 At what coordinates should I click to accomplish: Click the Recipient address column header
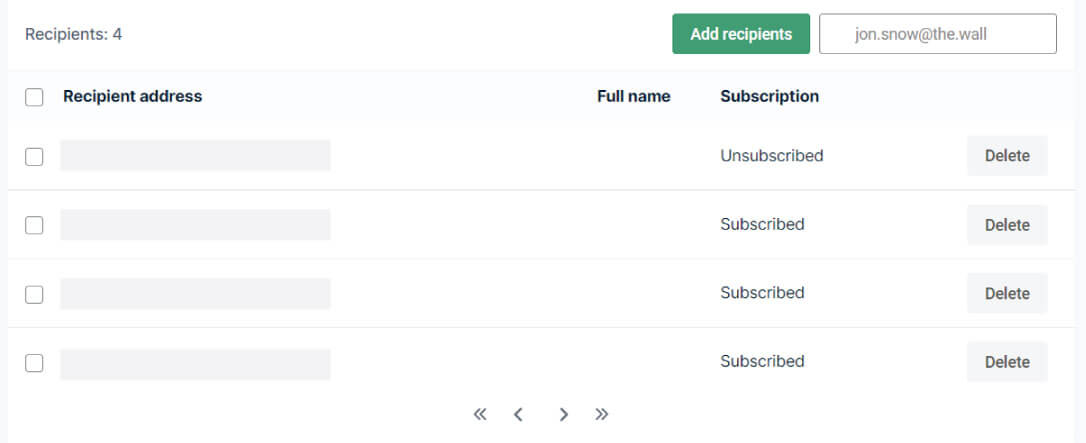pyautogui.click(x=132, y=96)
